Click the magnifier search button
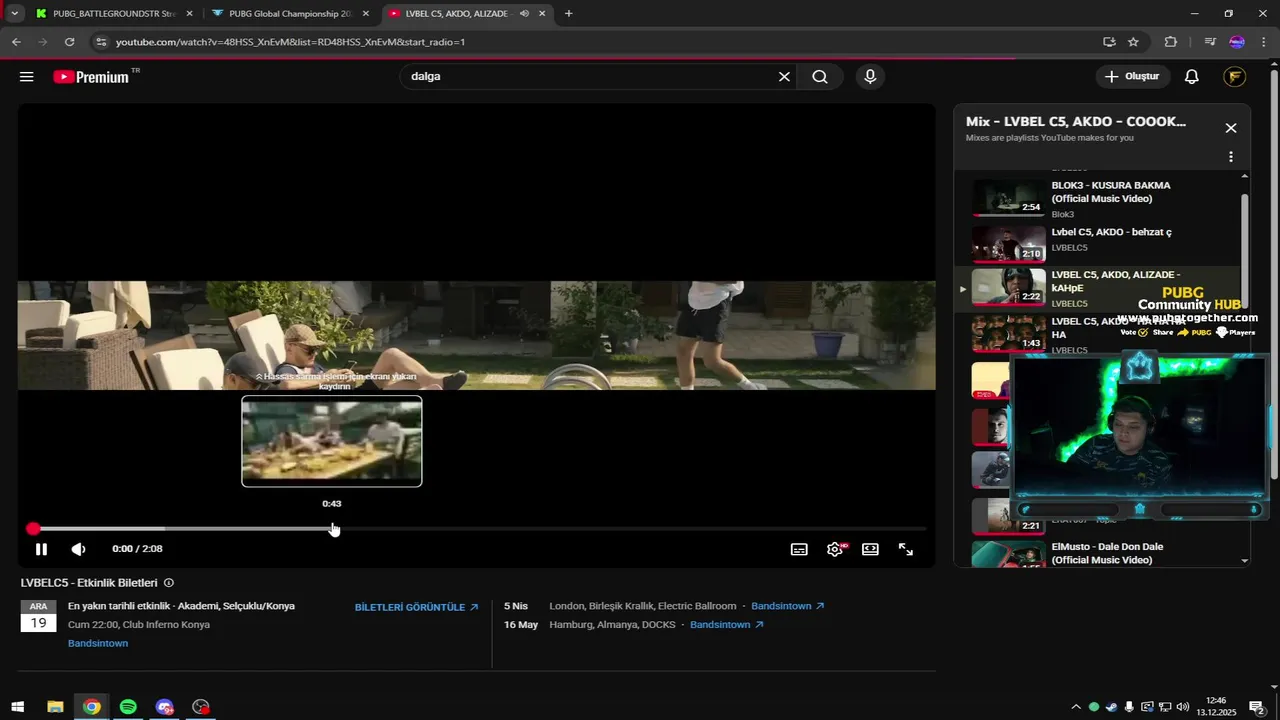This screenshot has width=1280, height=720. (820, 77)
